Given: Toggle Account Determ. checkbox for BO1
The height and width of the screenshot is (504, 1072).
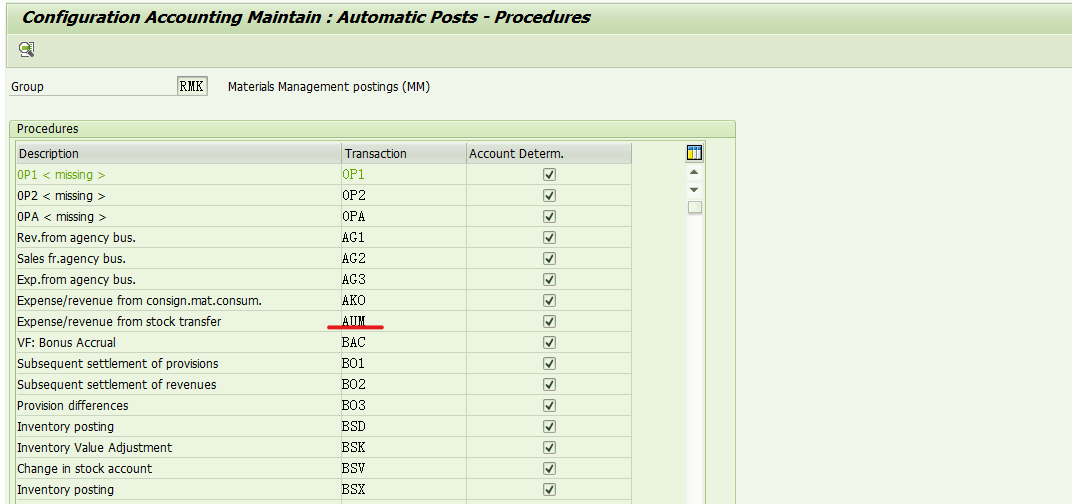Looking at the screenshot, I should click(x=549, y=364).
